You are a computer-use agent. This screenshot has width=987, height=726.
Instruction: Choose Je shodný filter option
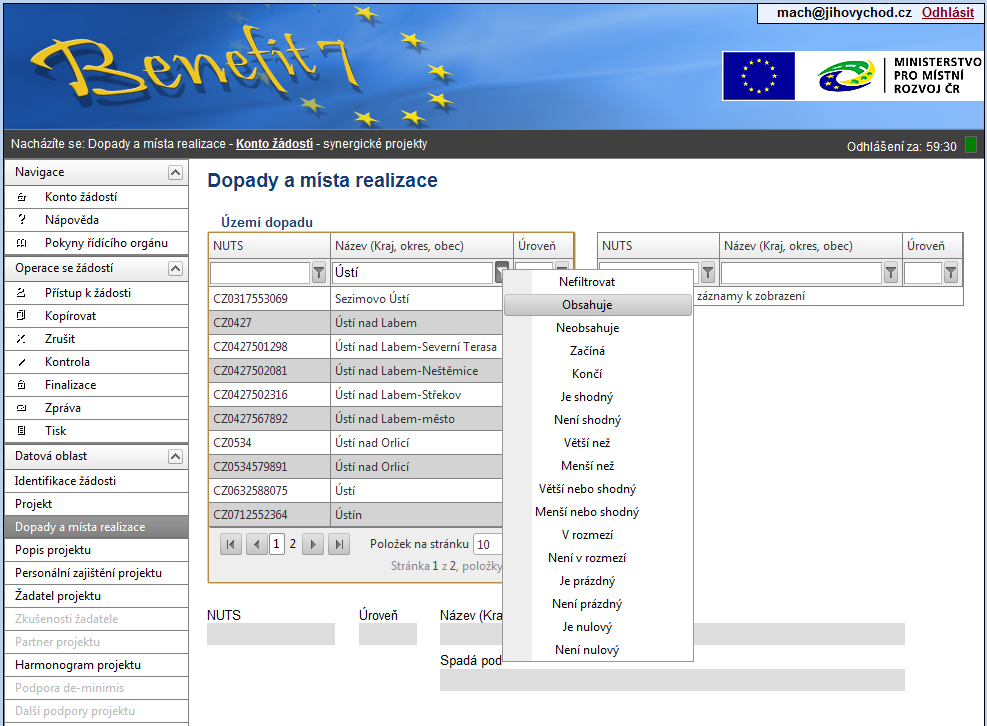pyautogui.click(x=587, y=397)
